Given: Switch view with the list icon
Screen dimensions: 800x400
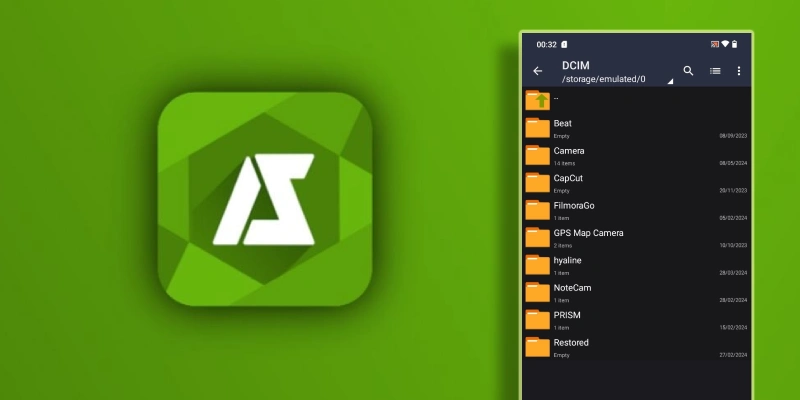Looking at the screenshot, I should click(715, 71).
